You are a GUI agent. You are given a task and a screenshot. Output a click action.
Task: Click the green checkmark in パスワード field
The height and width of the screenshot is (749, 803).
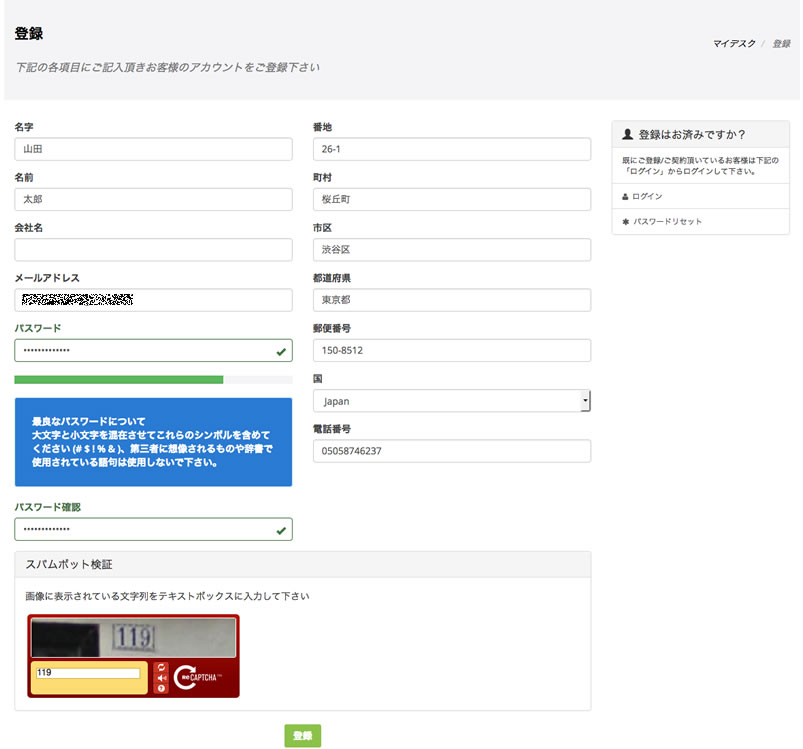point(281,351)
